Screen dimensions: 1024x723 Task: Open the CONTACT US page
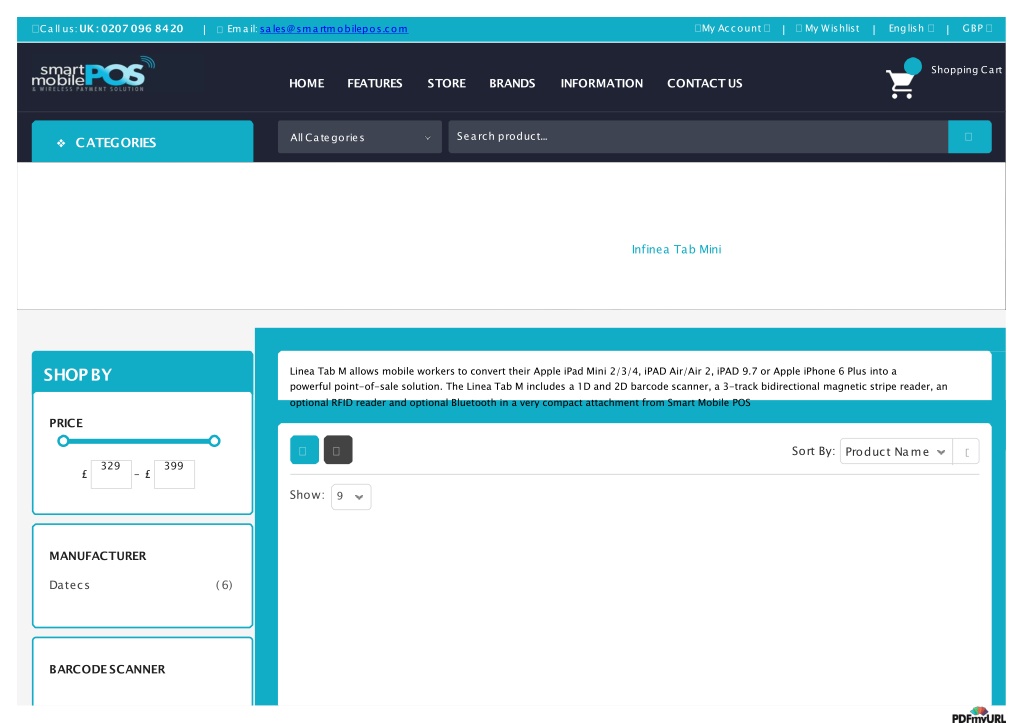705,83
